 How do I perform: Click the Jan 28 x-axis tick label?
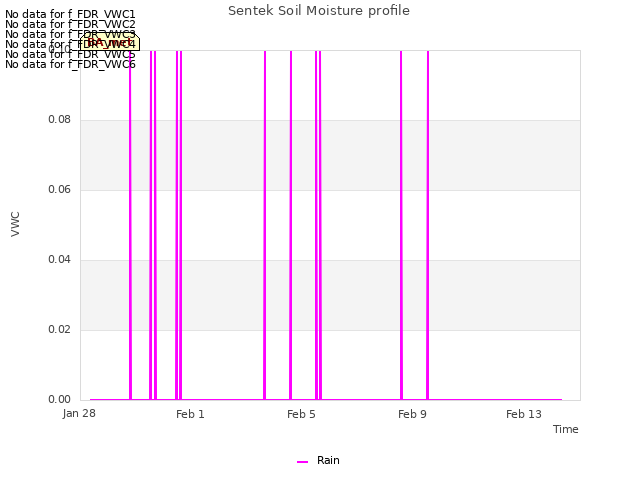[x=79, y=413]
